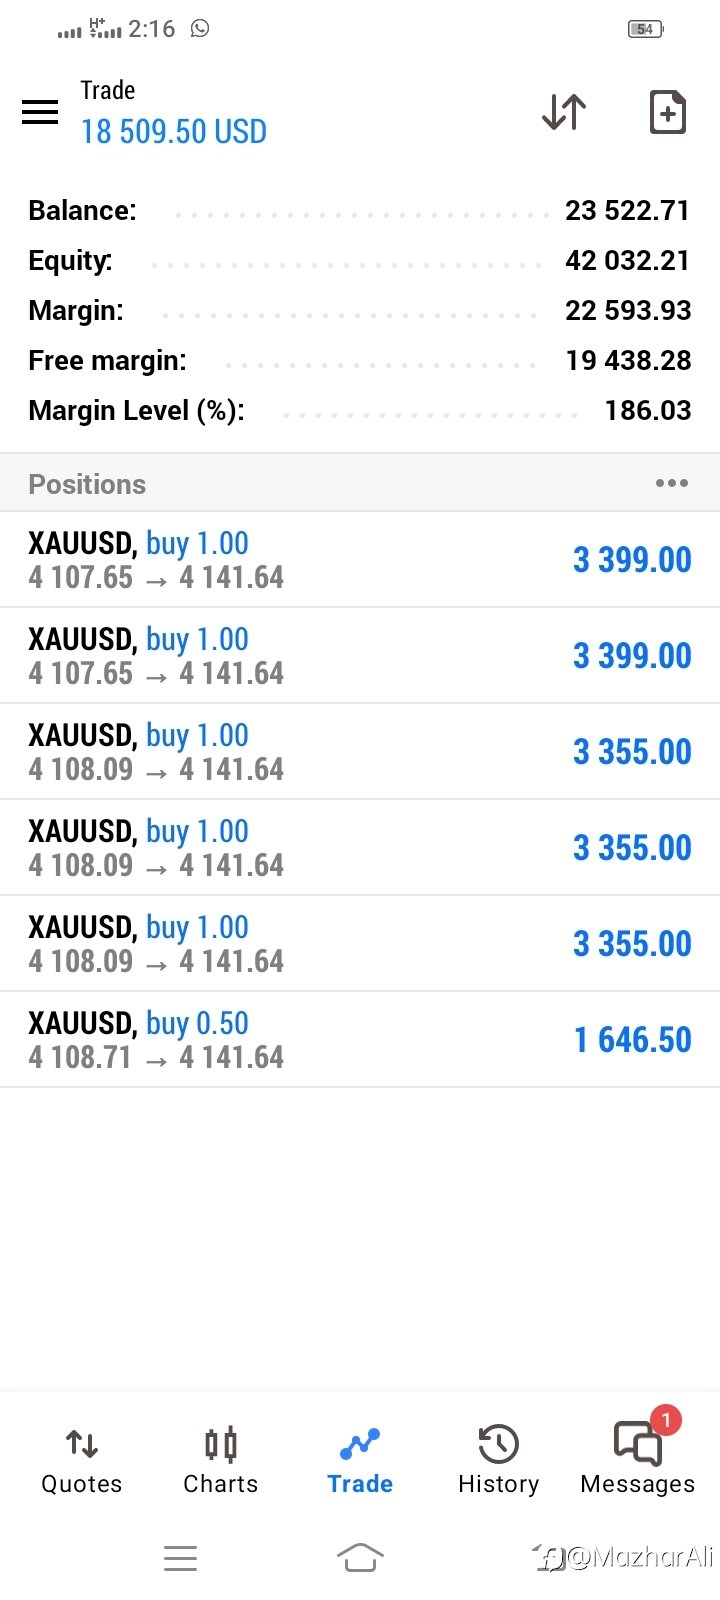The width and height of the screenshot is (720, 1600).
Task: Tap the 18 509.50 USD total profit
Action: (x=174, y=132)
